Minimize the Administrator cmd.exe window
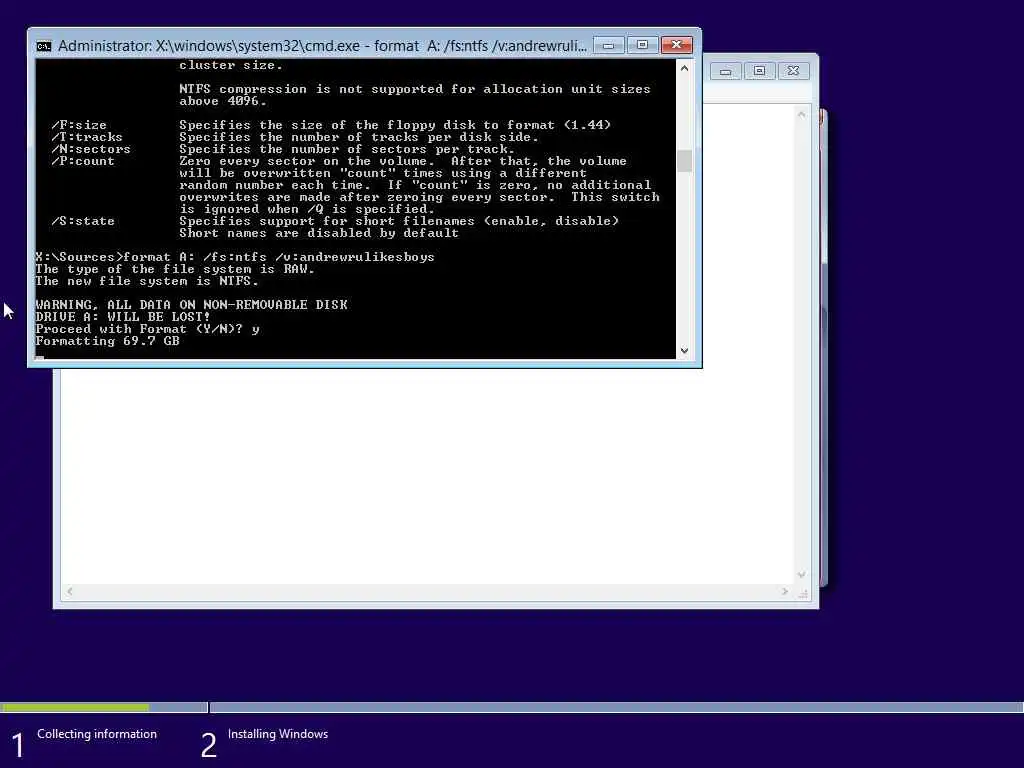 click(609, 45)
